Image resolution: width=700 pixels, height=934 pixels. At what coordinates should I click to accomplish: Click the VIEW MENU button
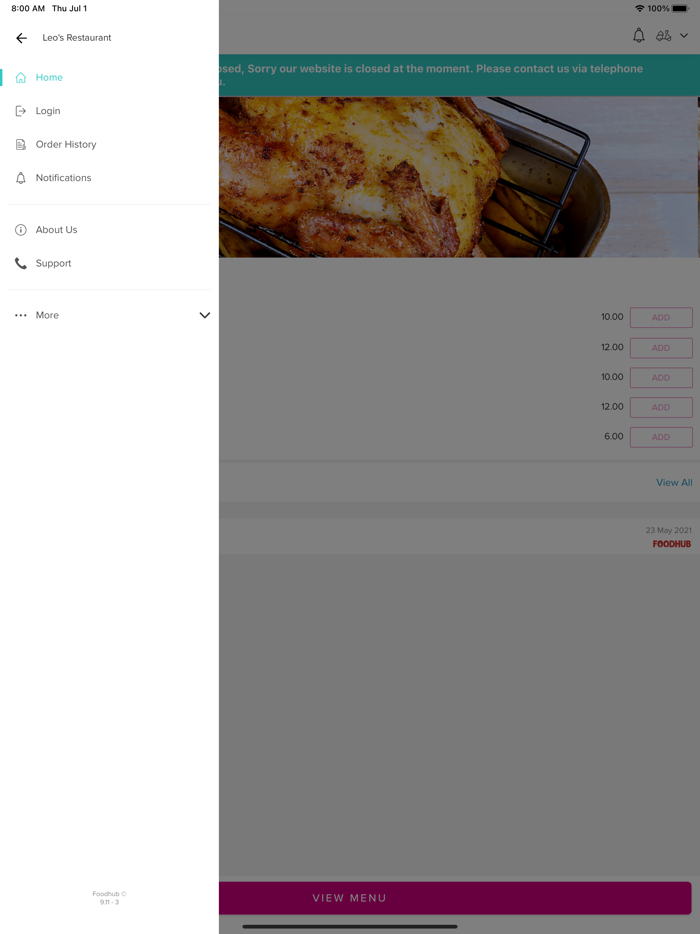click(455, 898)
